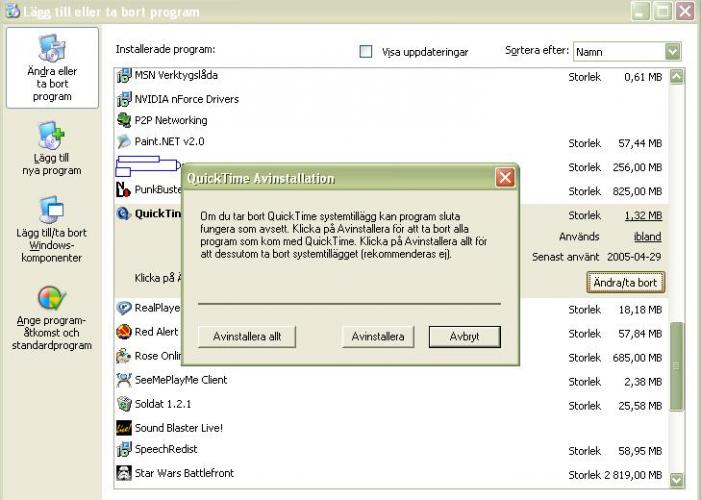Select the Sound Blaster Live! icon
This screenshot has height=500, width=701.
pyautogui.click(x=124, y=428)
